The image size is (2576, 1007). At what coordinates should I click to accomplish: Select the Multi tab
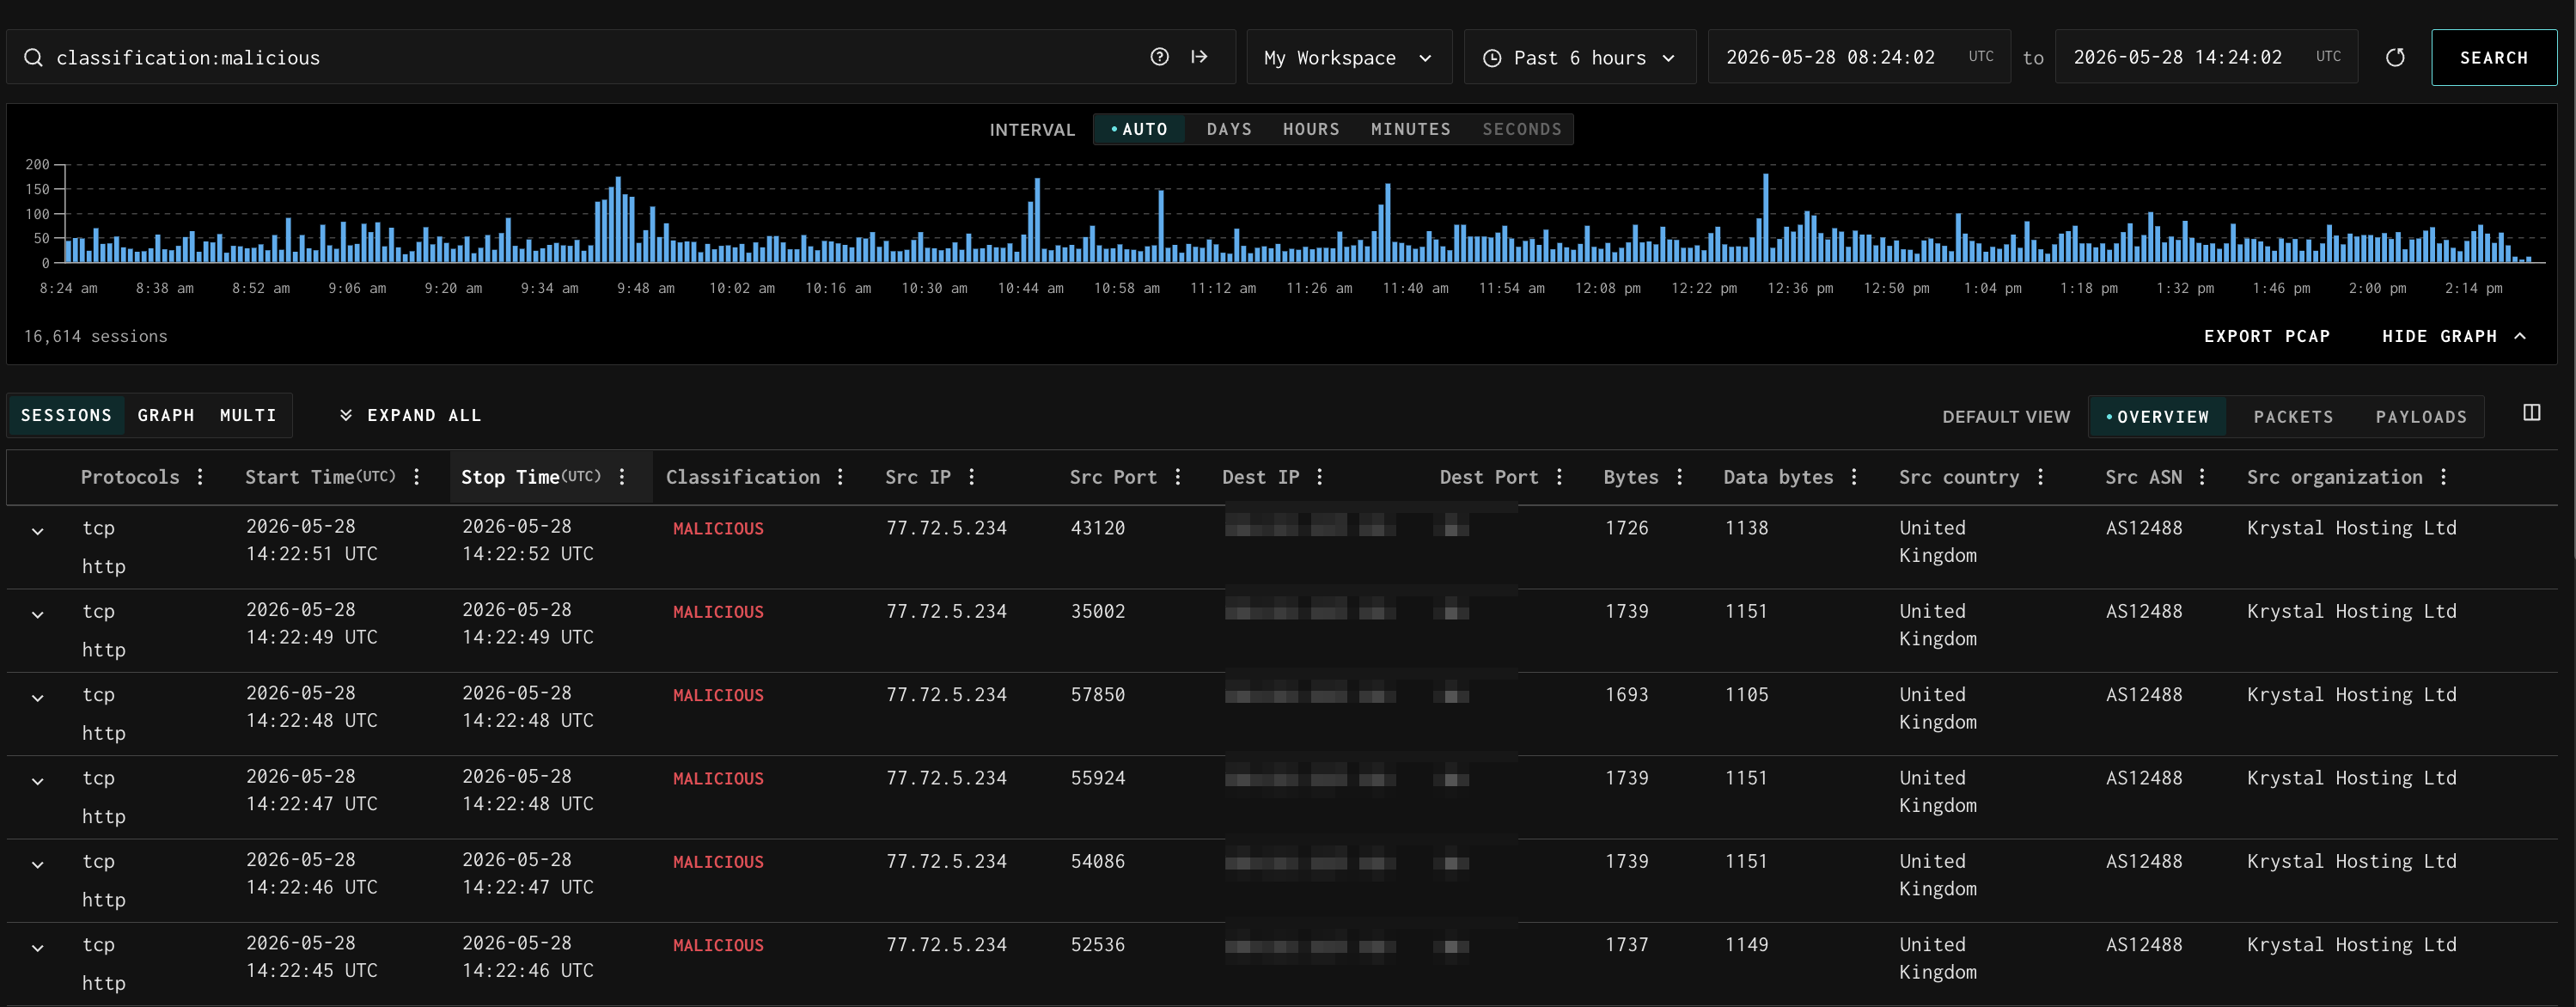tap(248, 415)
